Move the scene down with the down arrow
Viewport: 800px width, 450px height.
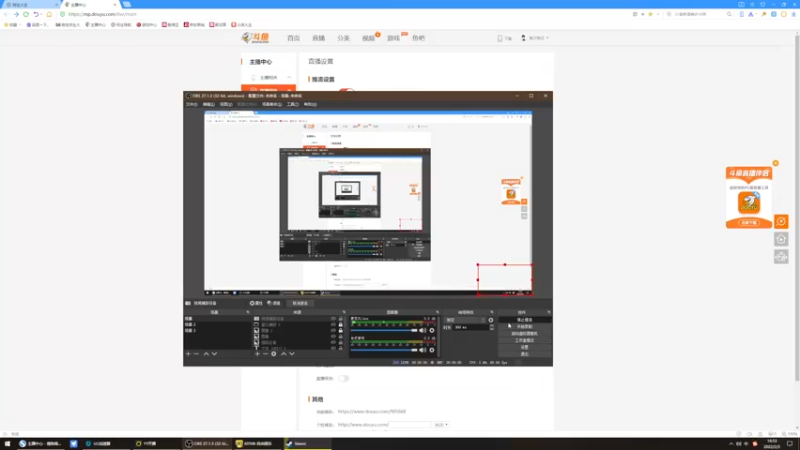pyautogui.click(x=214, y=354)
